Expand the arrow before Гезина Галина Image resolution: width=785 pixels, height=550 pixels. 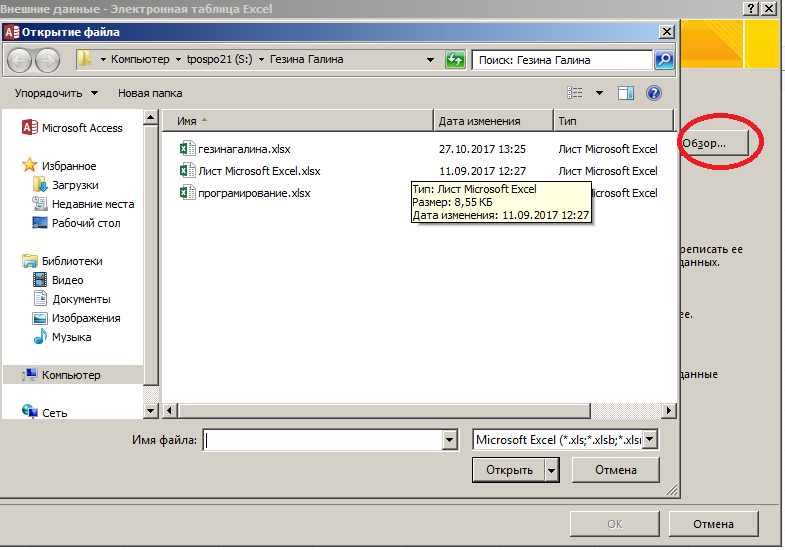pos(261,60)
